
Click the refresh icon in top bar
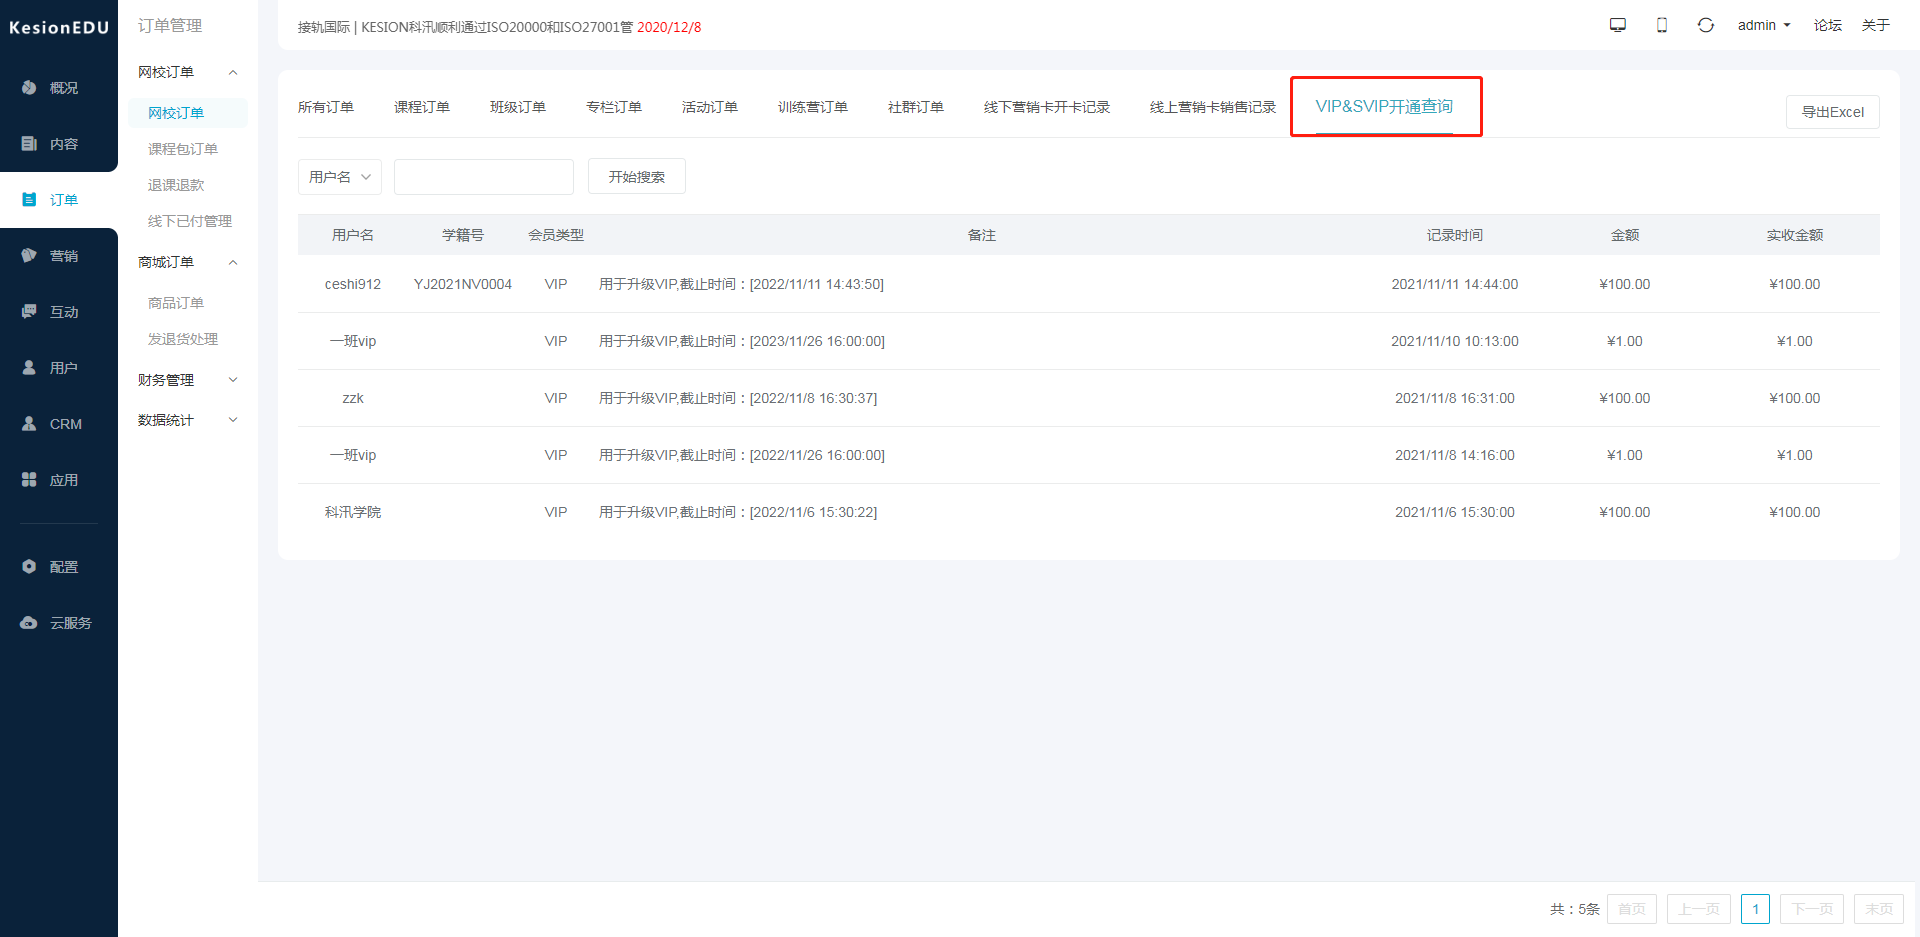click(x=1706, y=25)
